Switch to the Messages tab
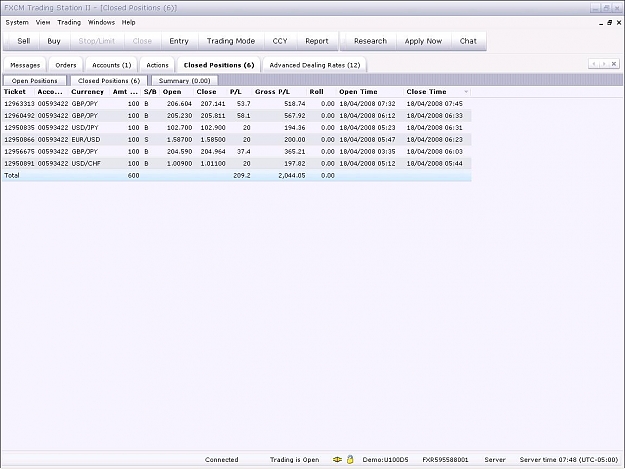Image resolution: width=625 pixels, height=469 pixels. pyautogui.click(x=25, y=65)
